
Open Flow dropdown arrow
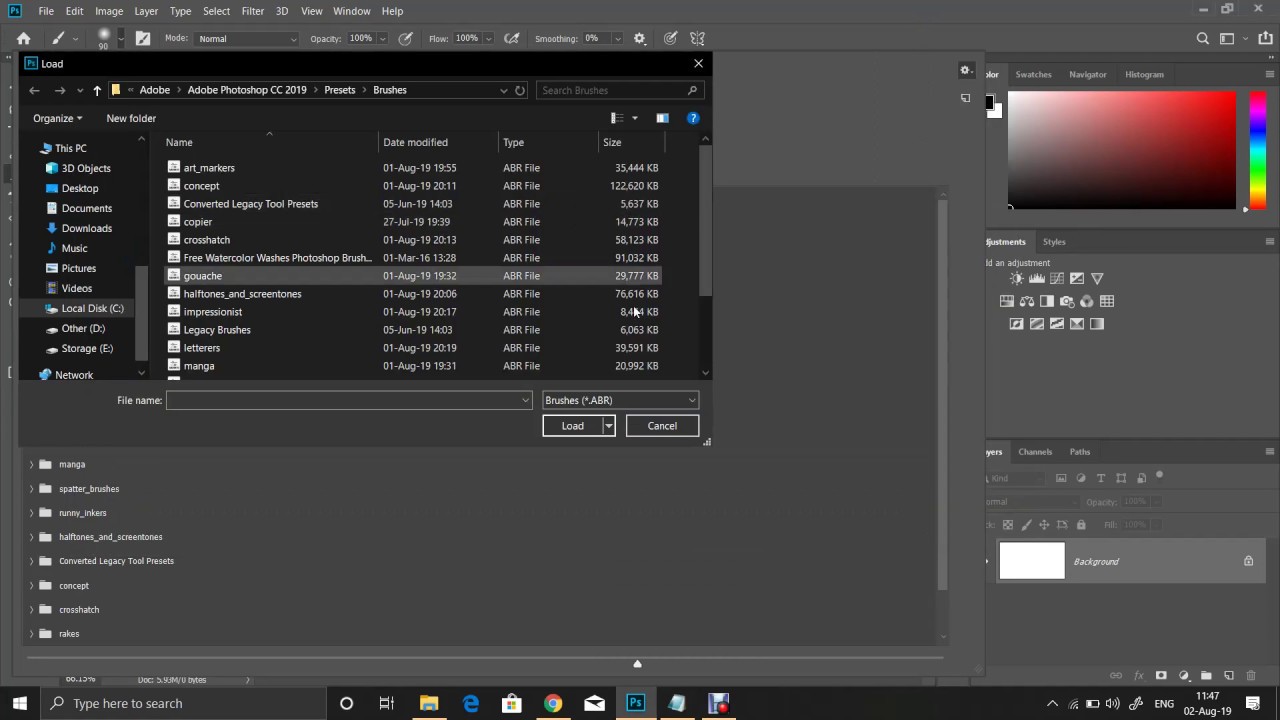pyautogui.click(x=488, y=39)
